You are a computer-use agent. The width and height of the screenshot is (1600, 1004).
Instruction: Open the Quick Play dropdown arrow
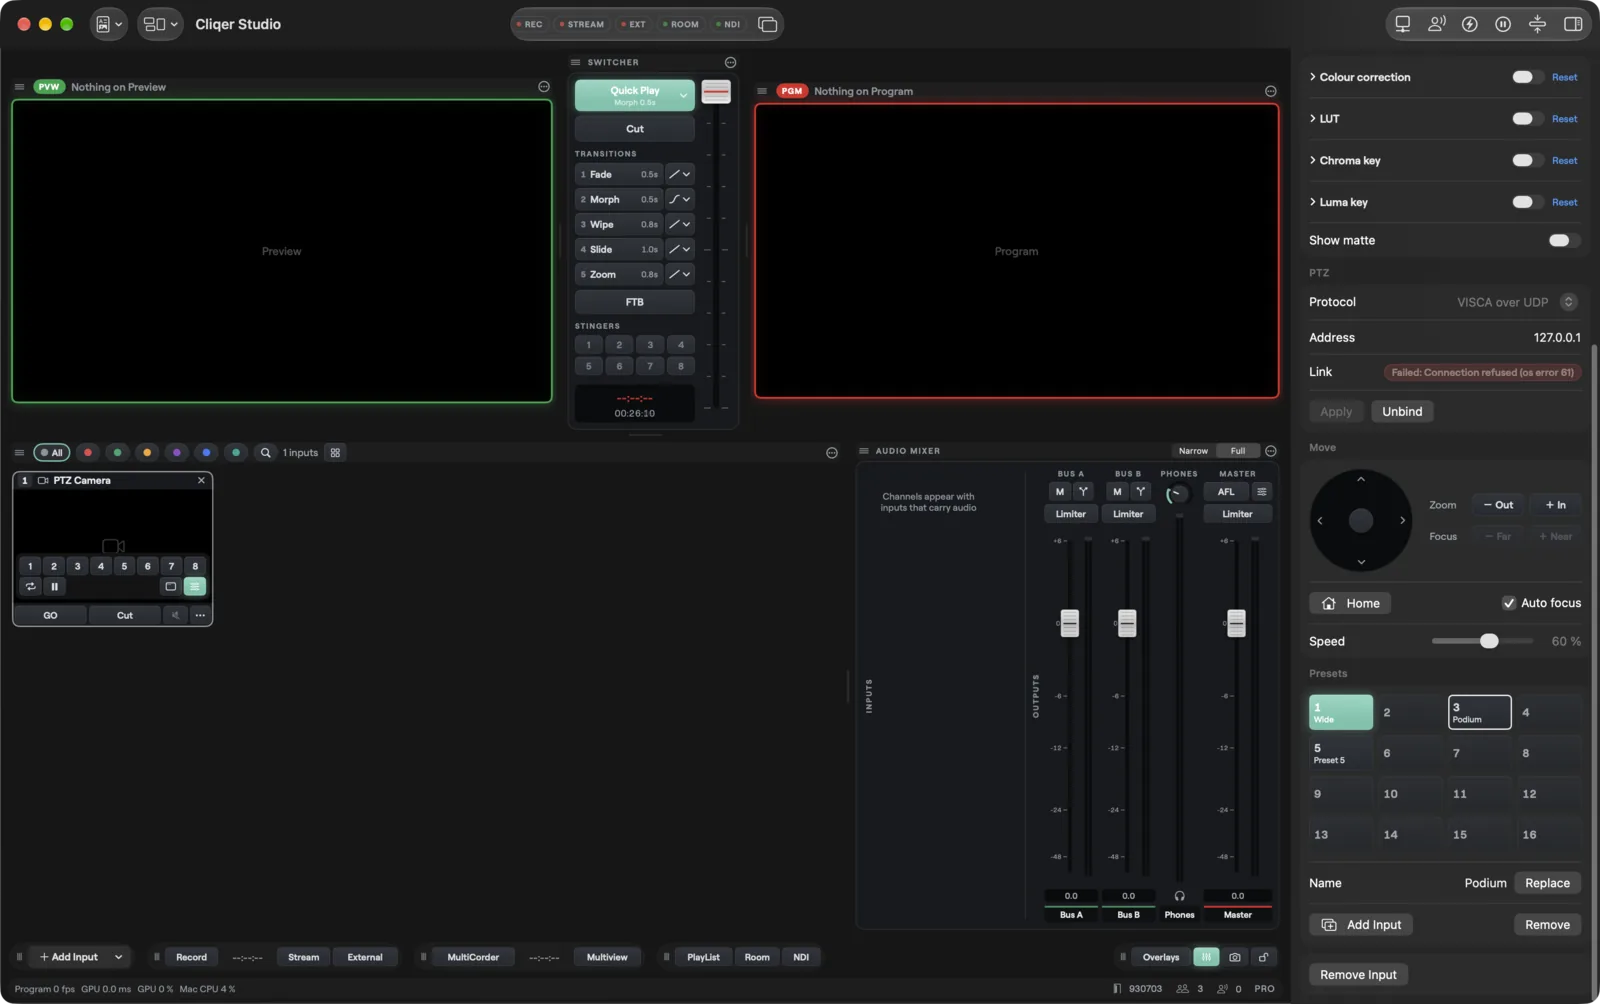pos(683,95)
